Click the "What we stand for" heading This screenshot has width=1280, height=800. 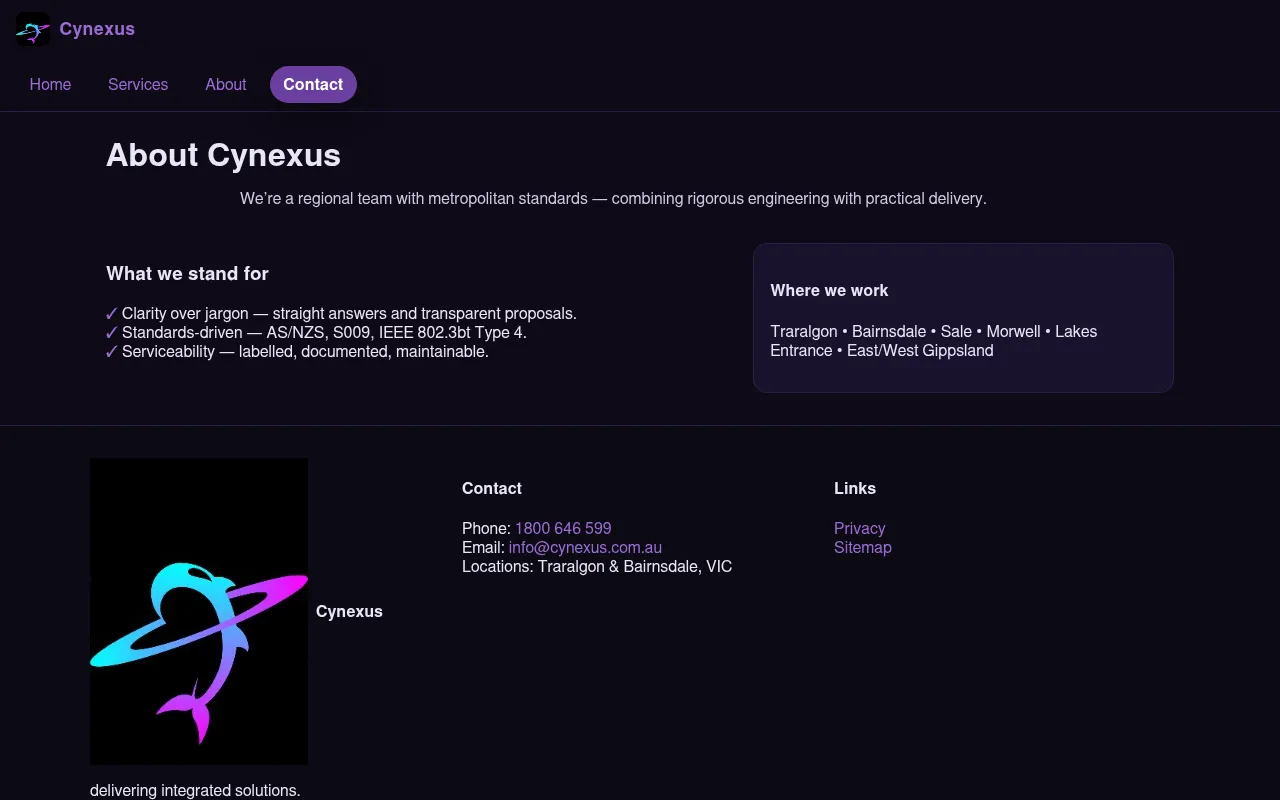(187, 273)
